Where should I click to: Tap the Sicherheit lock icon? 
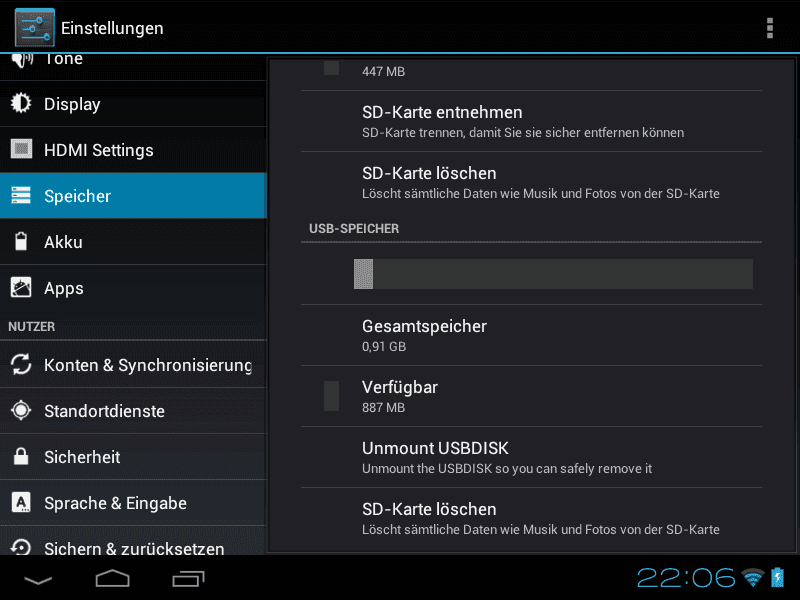click(x=21, y=456)
